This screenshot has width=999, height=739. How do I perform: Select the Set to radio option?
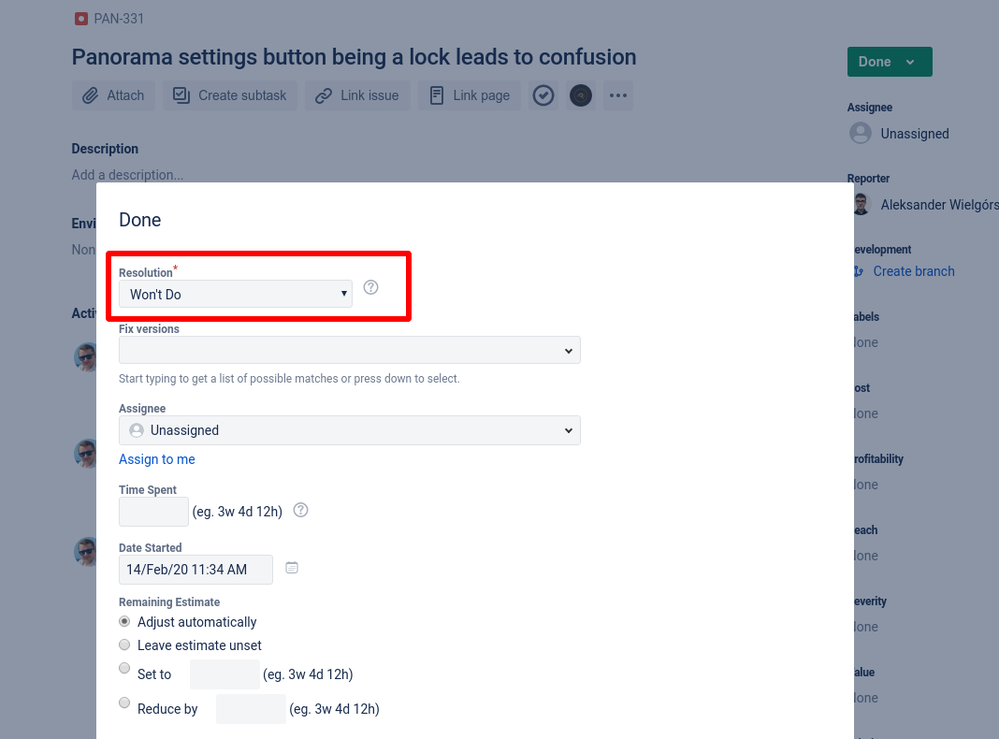[x=124, y=668]
